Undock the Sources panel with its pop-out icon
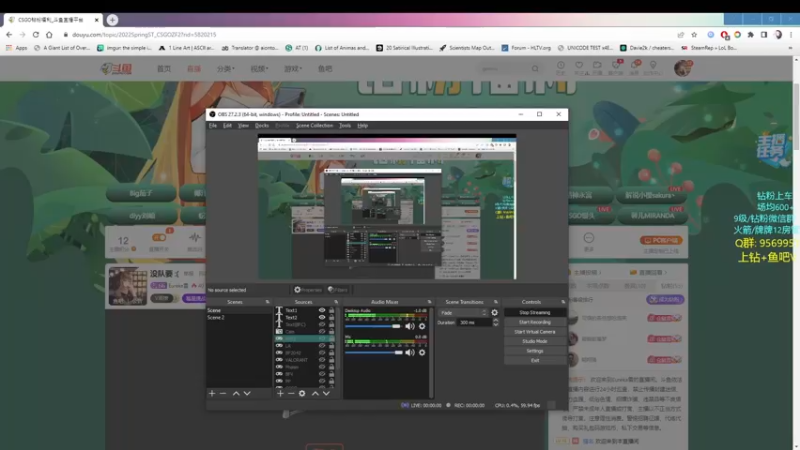 coord(336,302)
